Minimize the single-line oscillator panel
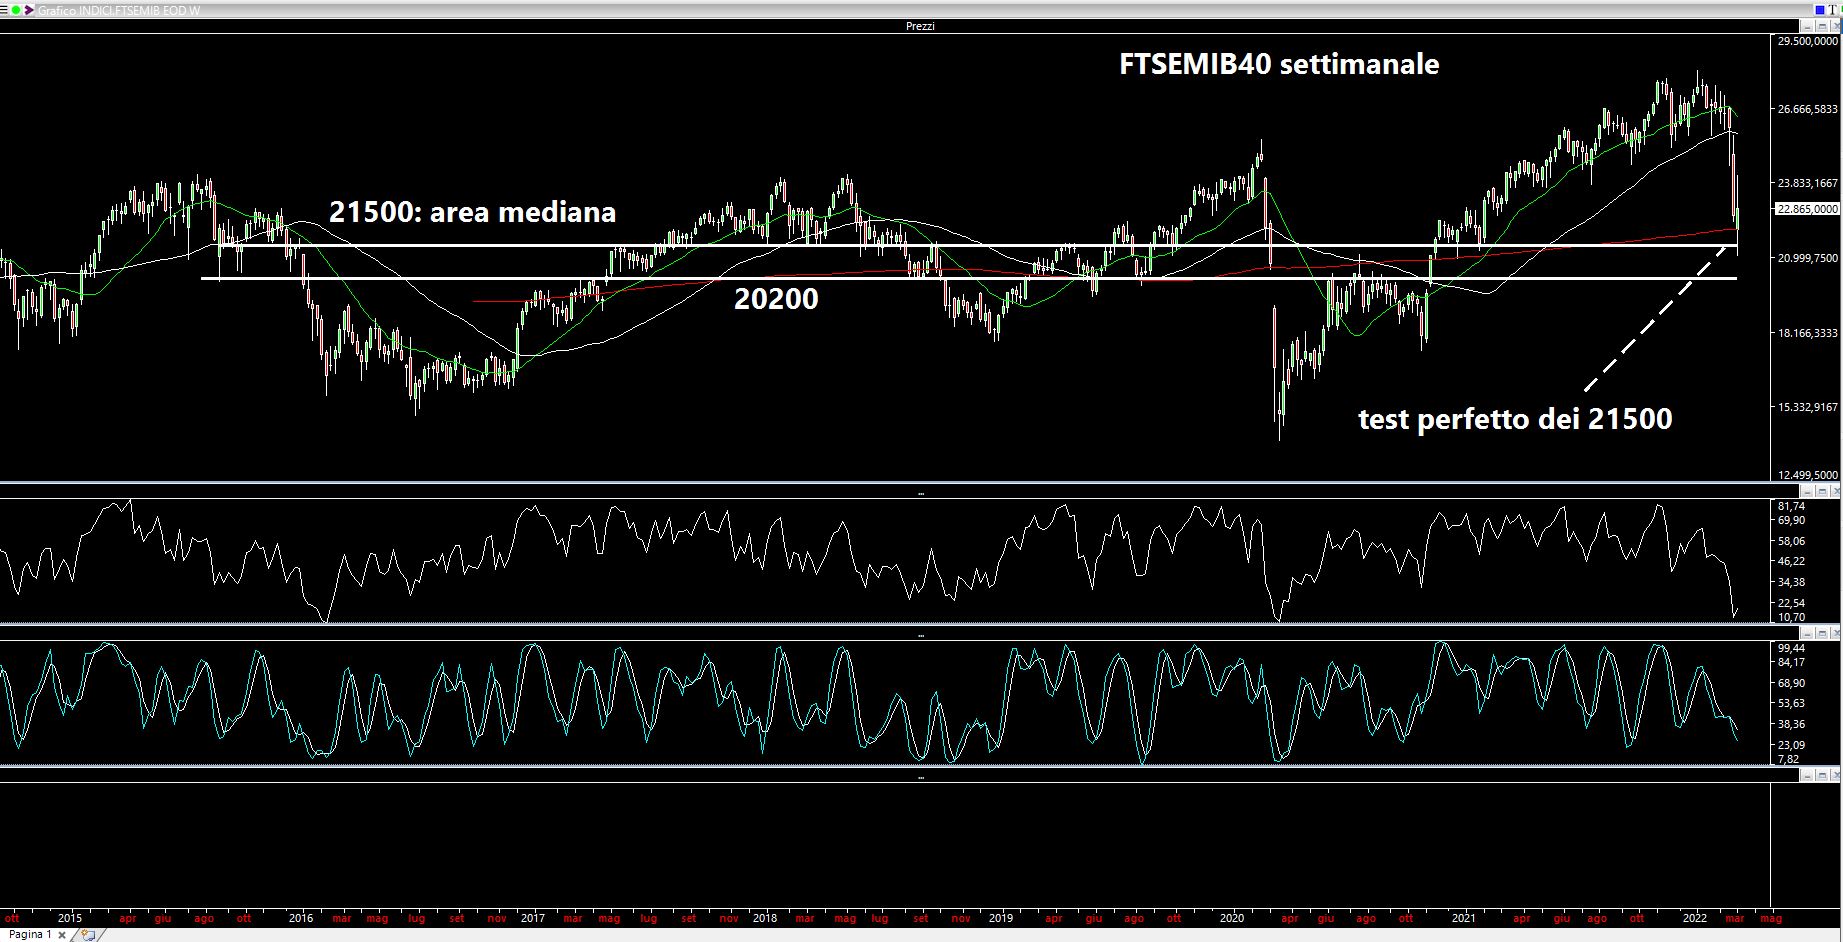This screenshot has width=1843, height=942. click(x=1807, y=492)
